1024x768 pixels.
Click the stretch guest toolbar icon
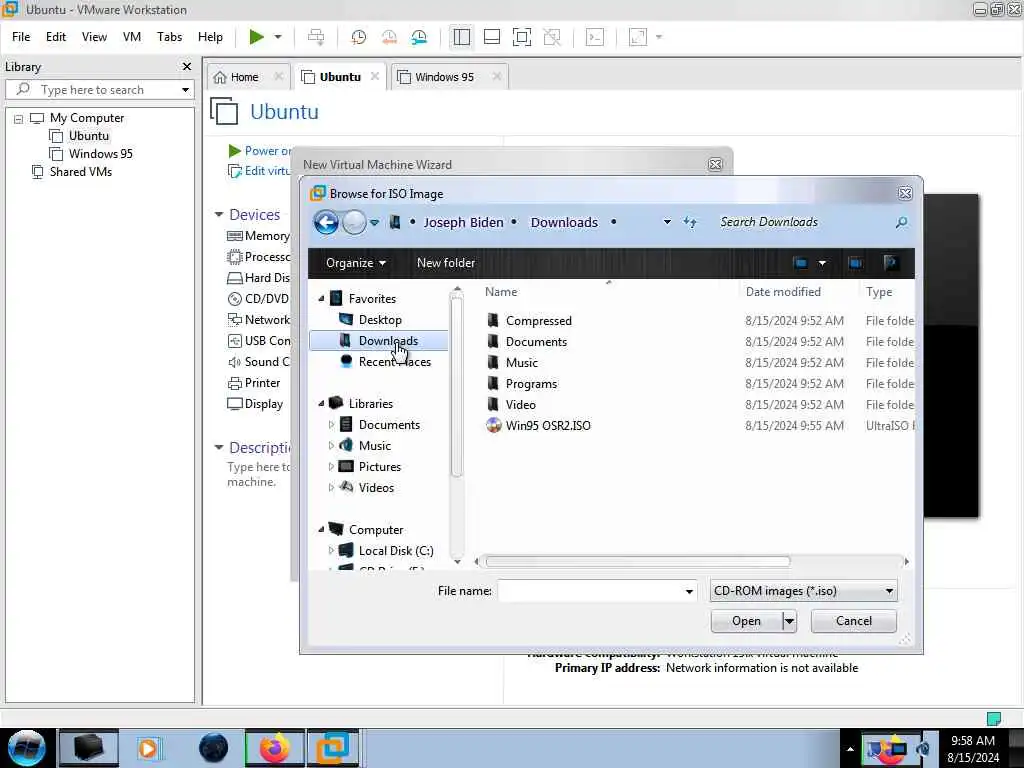(x=638, y=37)
